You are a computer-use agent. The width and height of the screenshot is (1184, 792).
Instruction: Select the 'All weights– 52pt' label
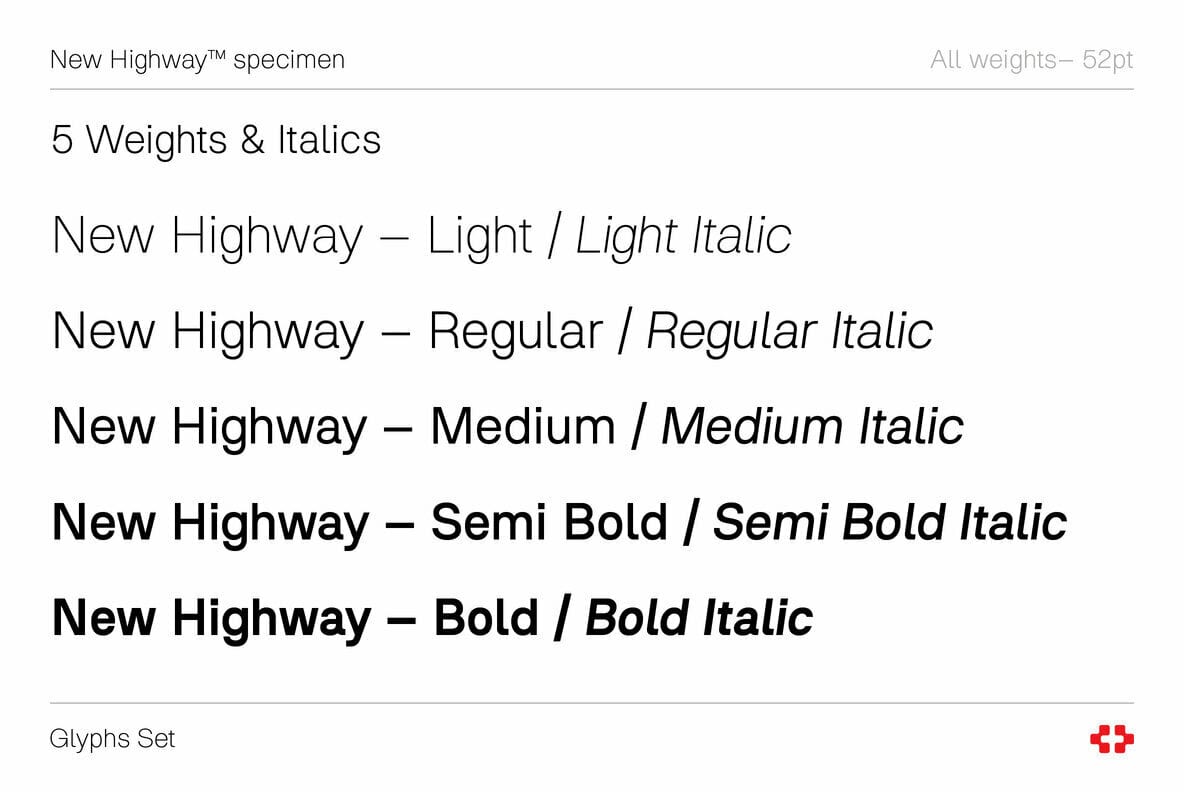point(1031,60)
